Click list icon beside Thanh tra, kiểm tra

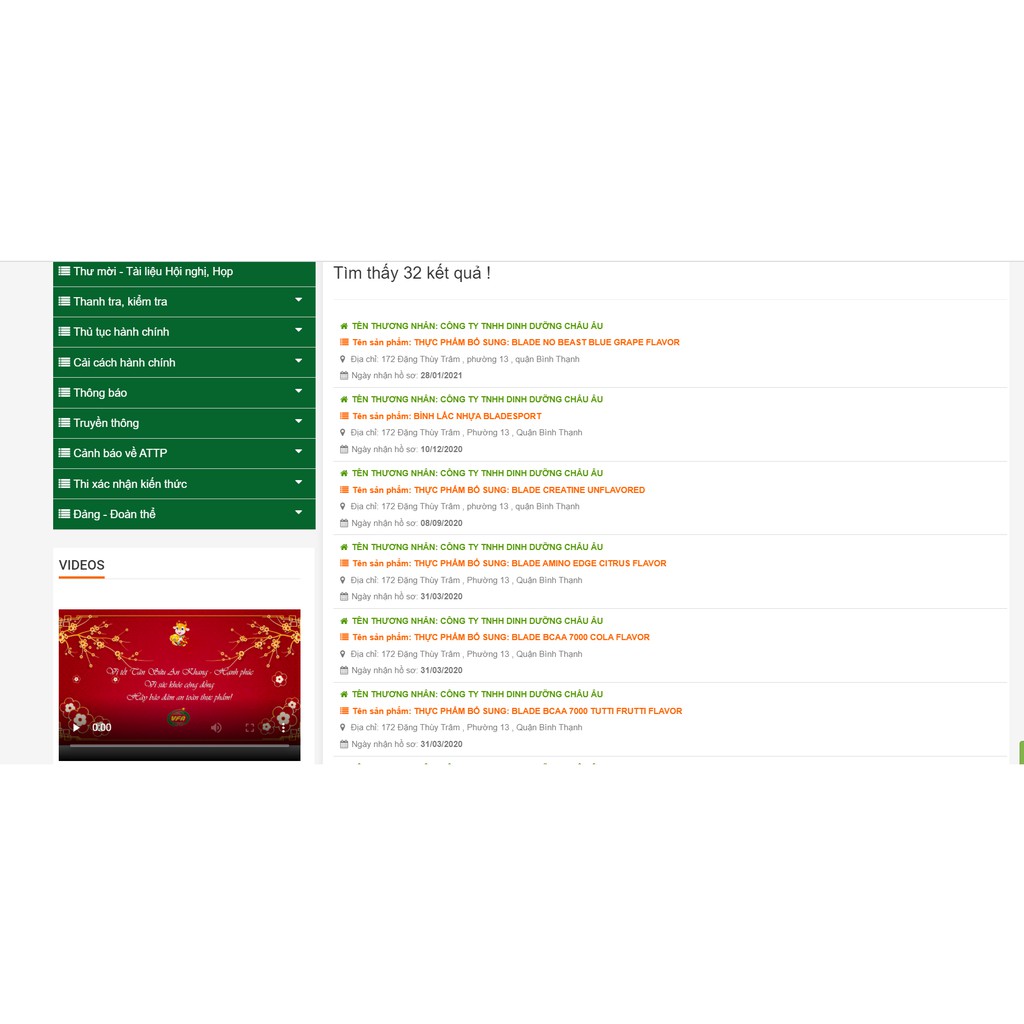(x=64, y=301)
